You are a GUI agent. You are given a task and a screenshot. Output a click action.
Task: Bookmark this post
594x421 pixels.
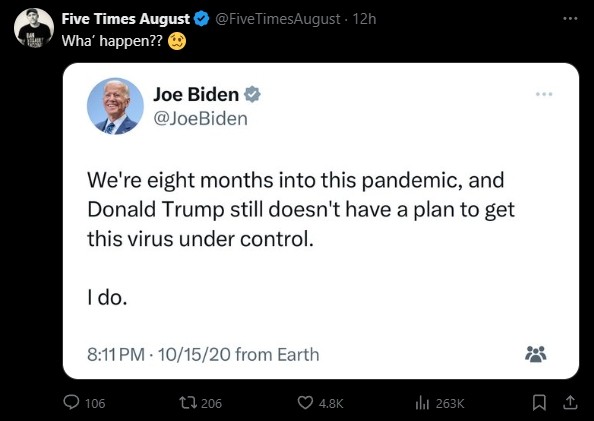(539, 402)
